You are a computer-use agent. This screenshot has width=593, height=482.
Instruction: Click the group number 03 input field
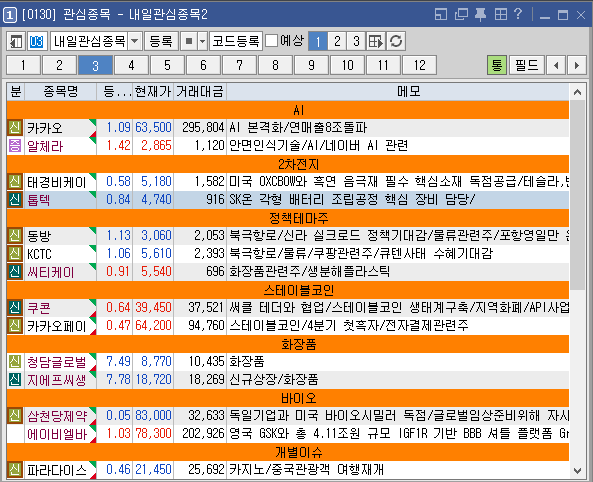click(x=37, y=41)
